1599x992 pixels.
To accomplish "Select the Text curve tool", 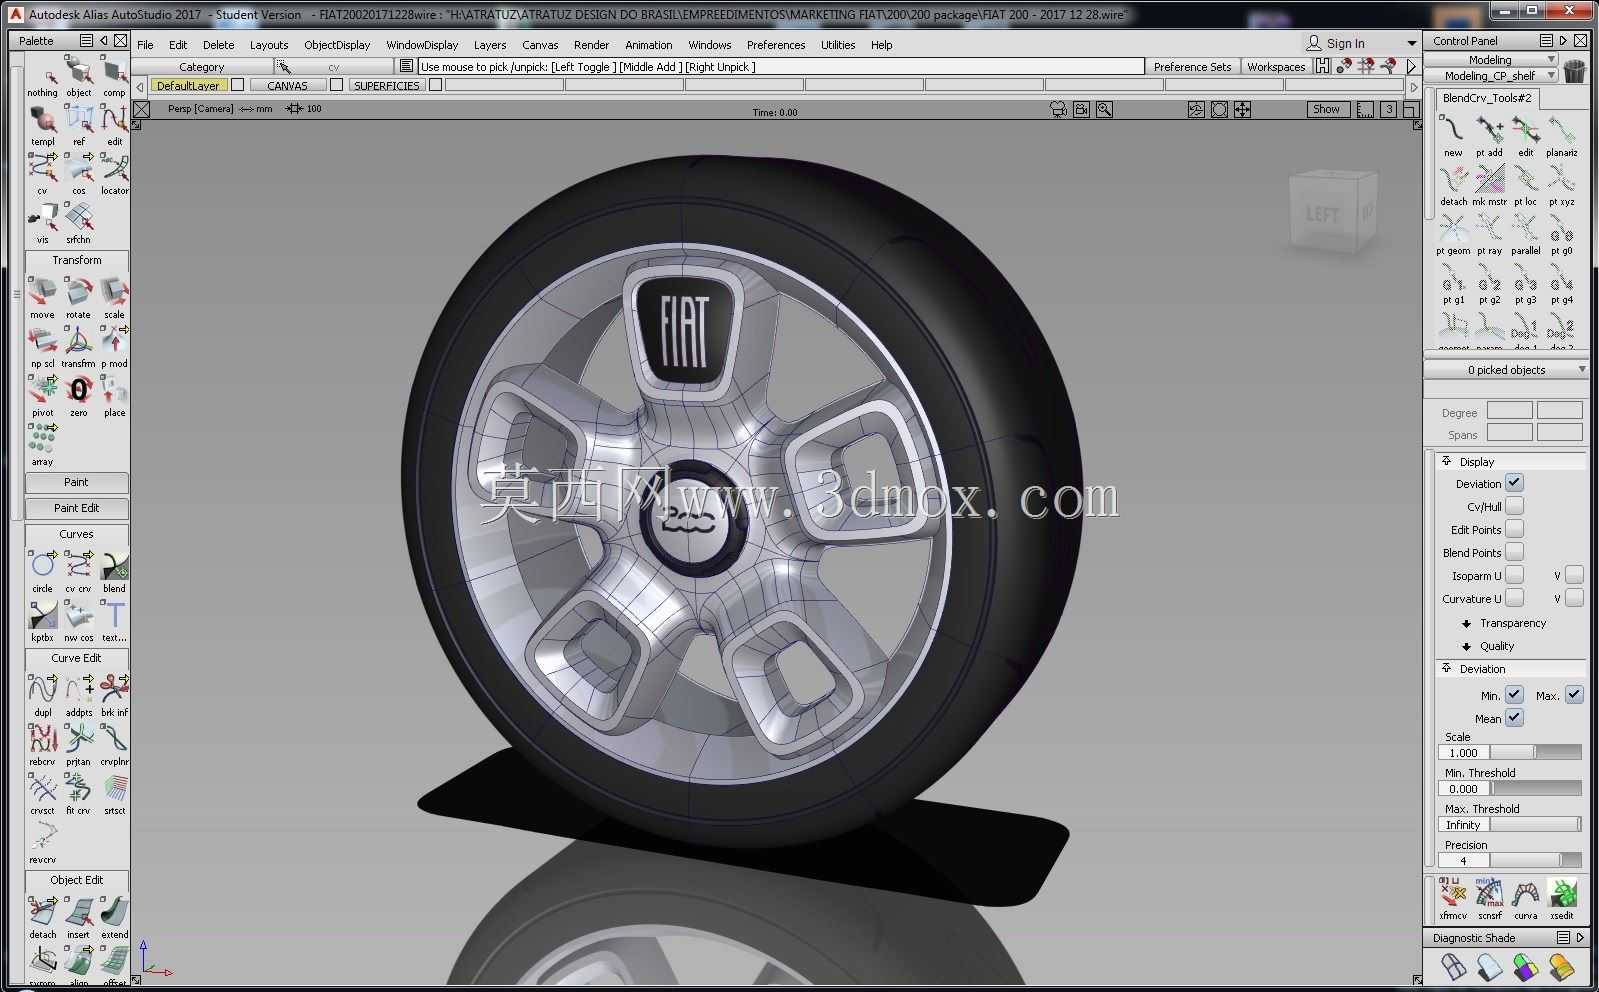I will pos(114,620).
